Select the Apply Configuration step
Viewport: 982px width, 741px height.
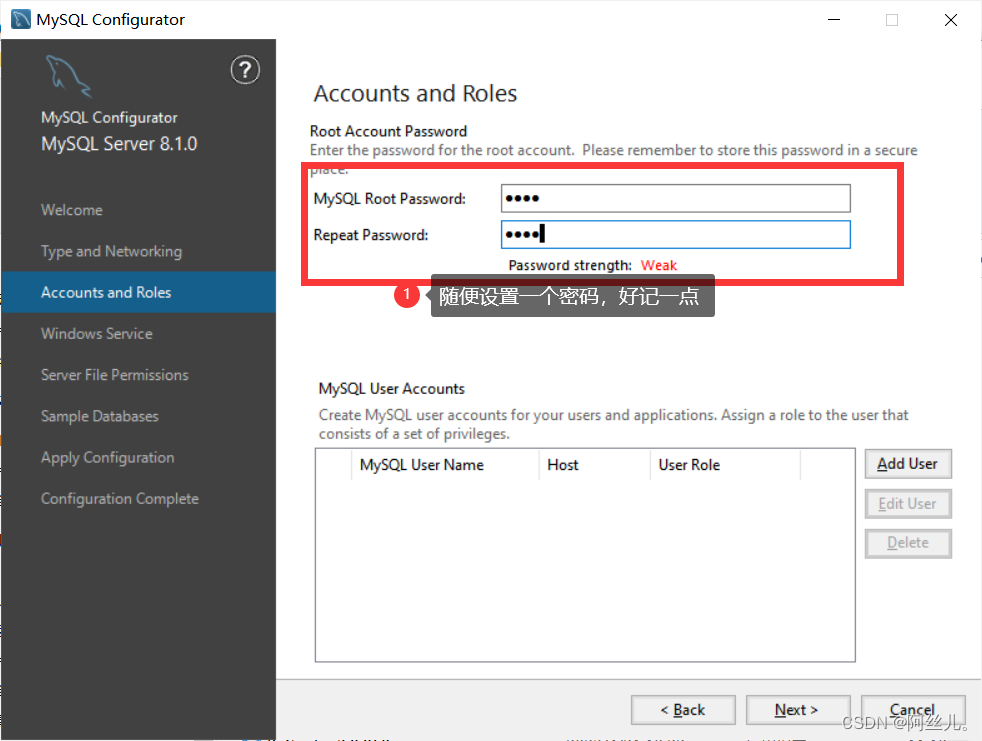tap(108, 458)
